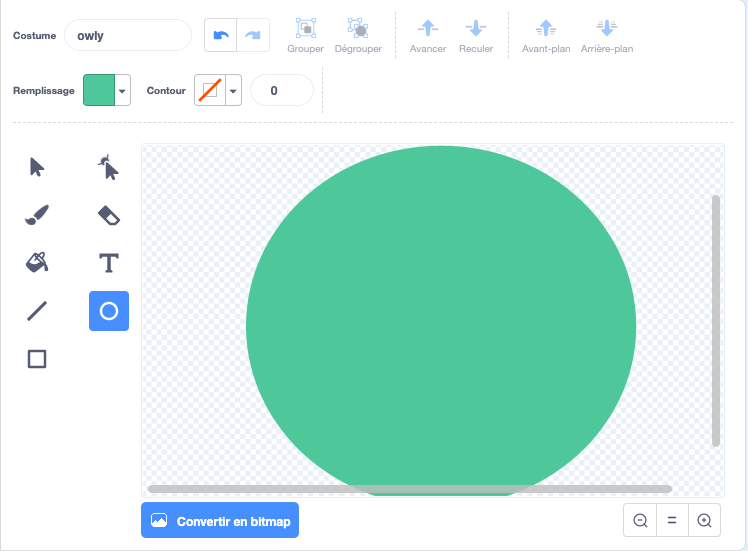This screenshot has height=551, width=748.
Task: Choose the Reshape tool
Action: coord(109,167)
